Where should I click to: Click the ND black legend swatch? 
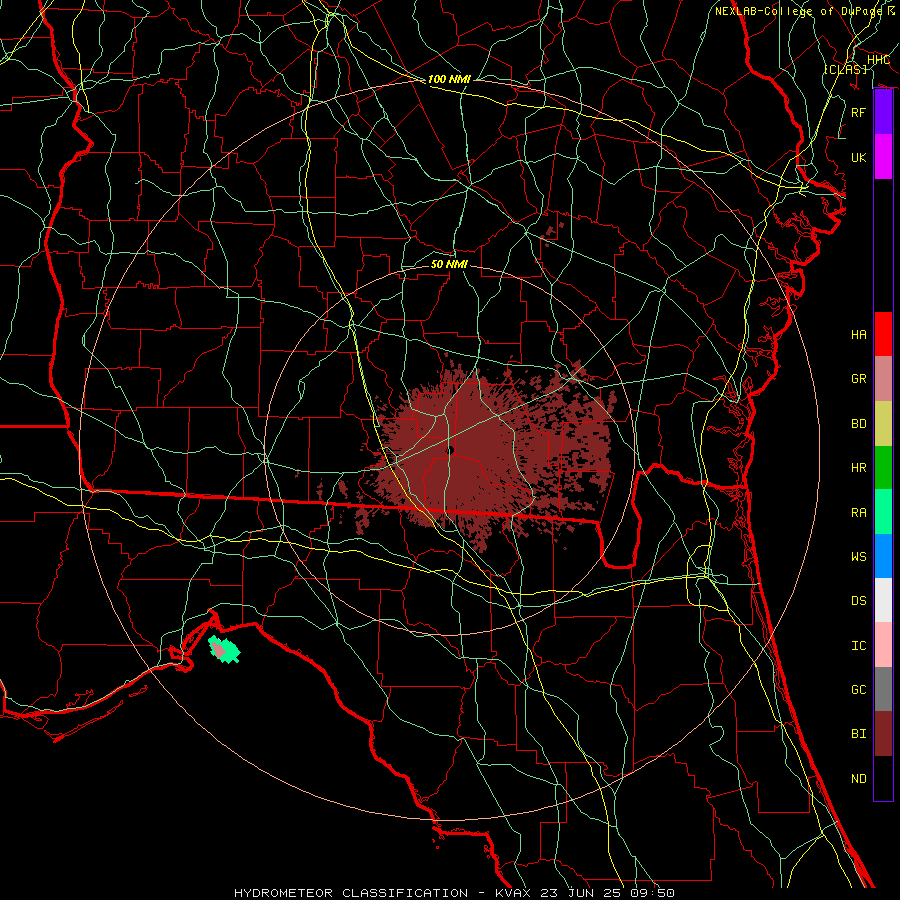(x=883, y=778)
